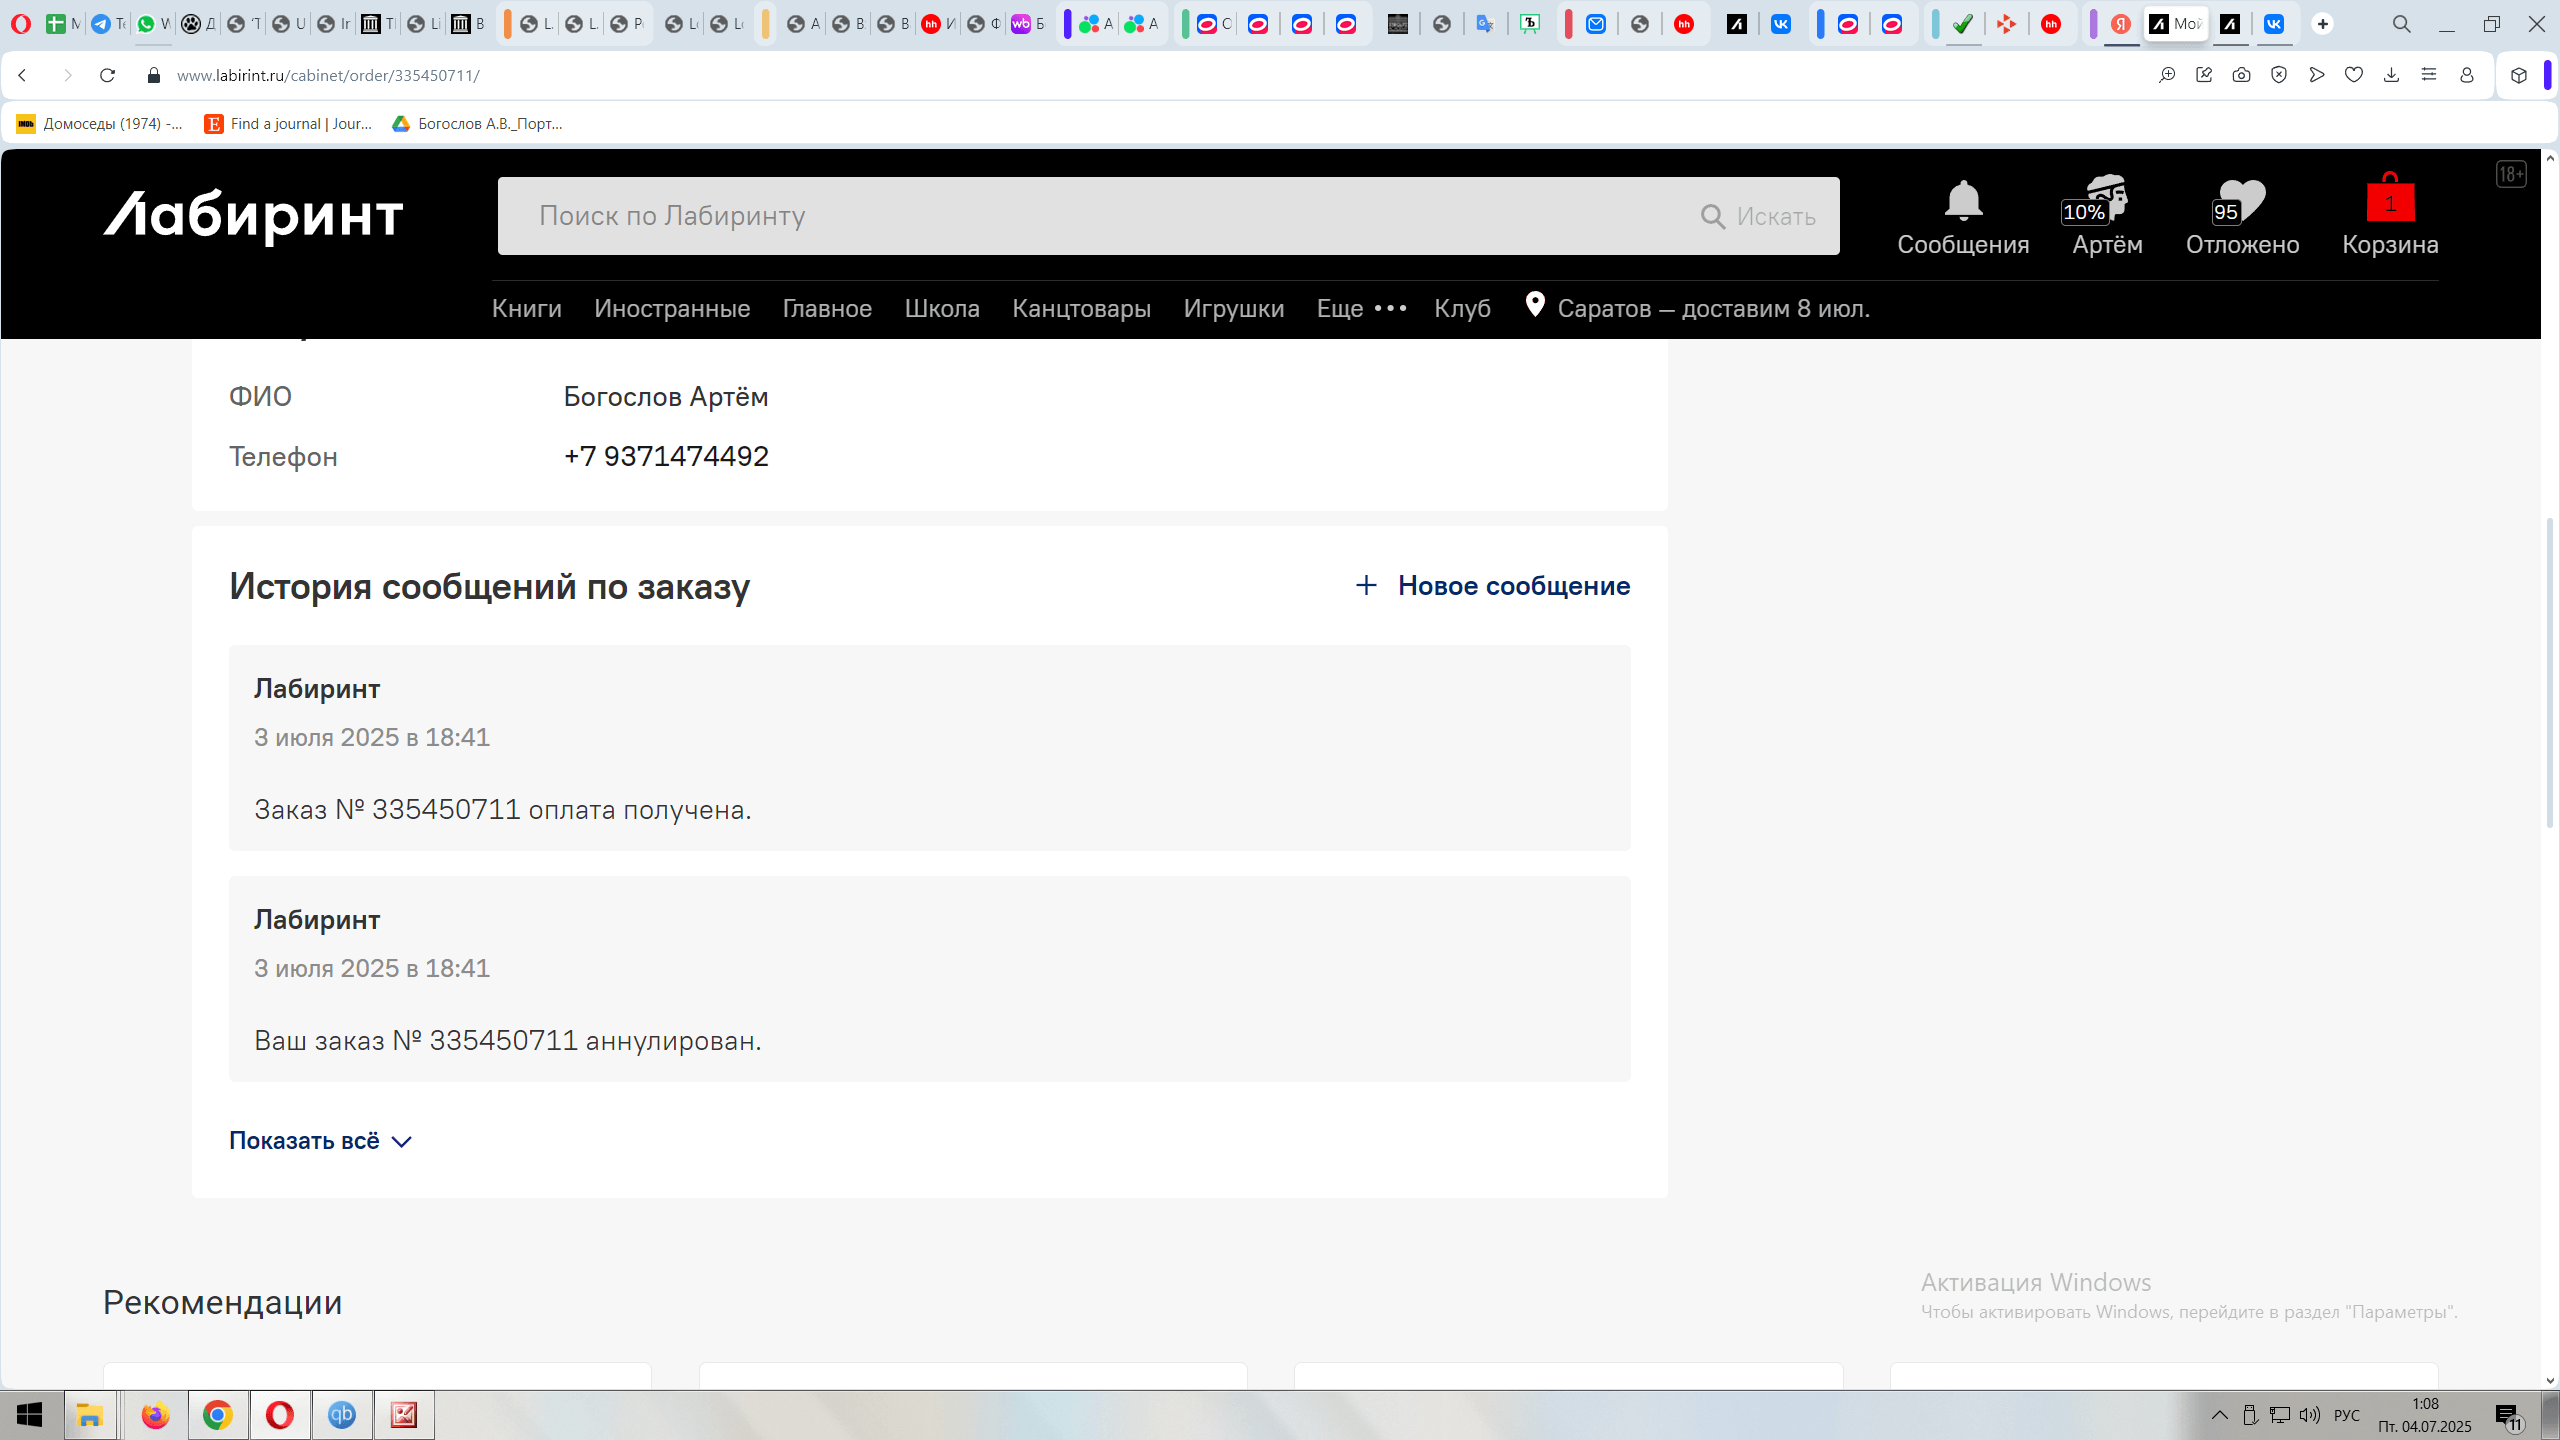Switch to the Google Translate tab
This screenshot has width=2560, height=1440.
[1485, 24]
